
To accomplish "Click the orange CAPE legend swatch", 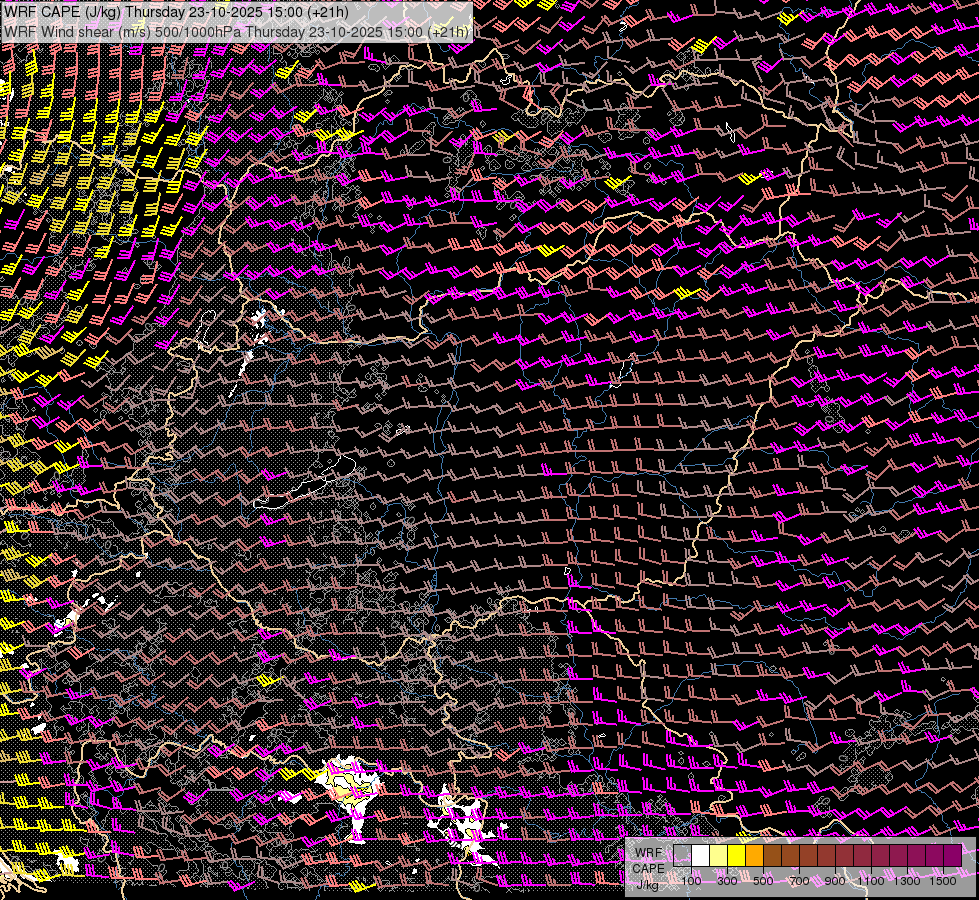I will 755,856.
